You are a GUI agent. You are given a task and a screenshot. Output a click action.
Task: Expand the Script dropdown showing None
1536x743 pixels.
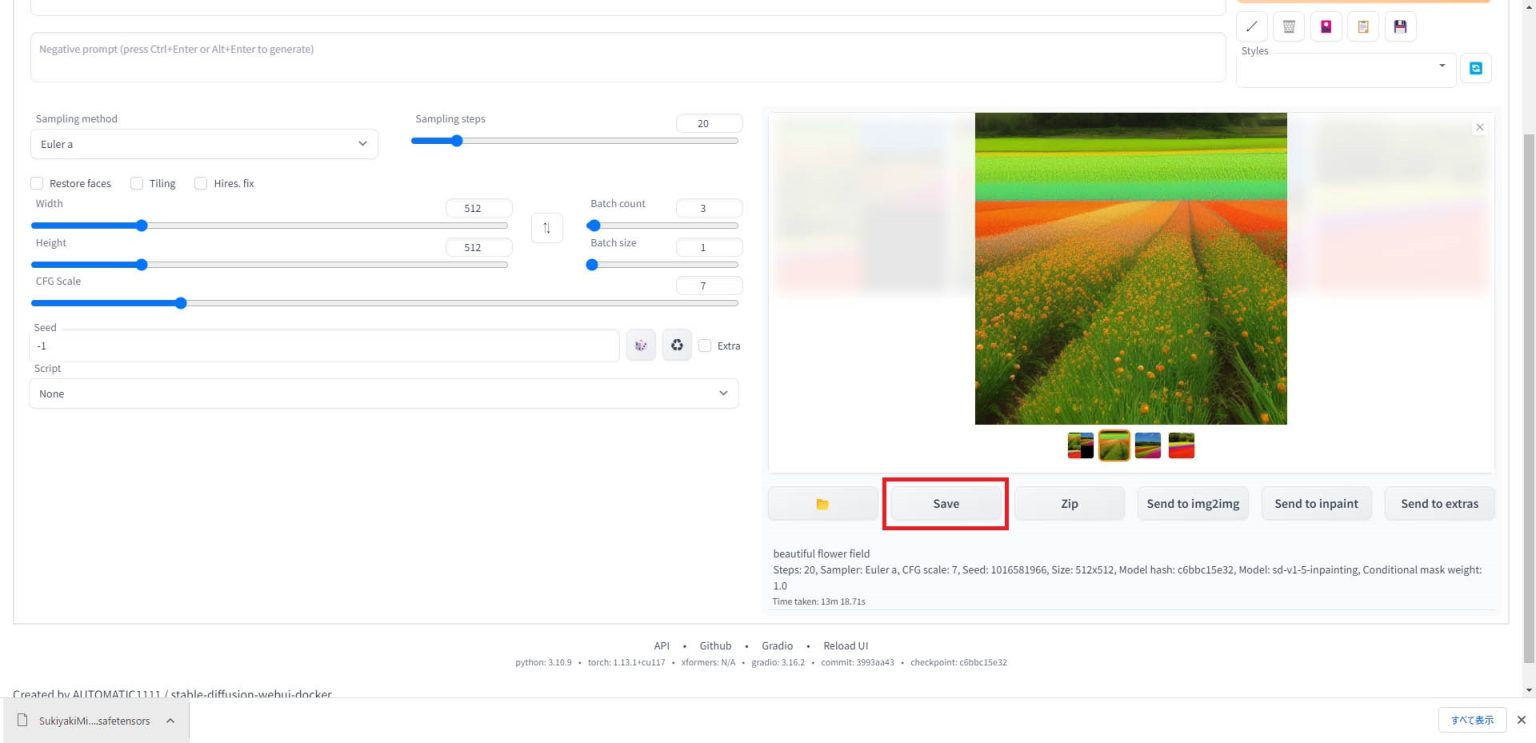pyautogui.click(x=384, y=393)
